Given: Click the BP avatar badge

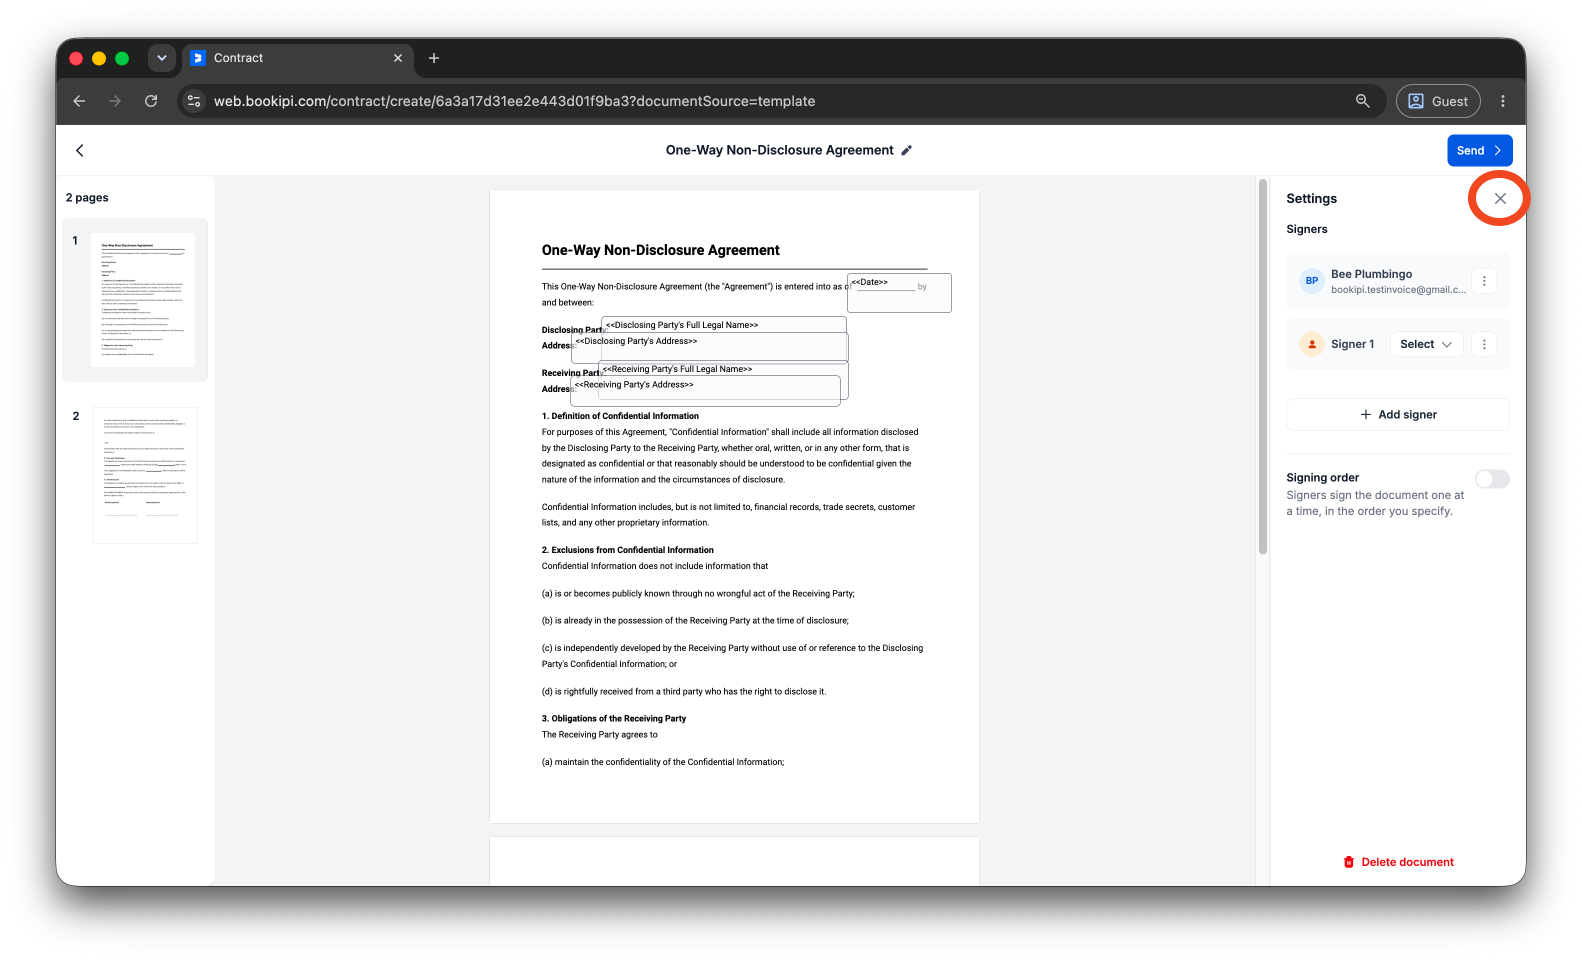Looking at the screenshot, I should [x=1311, y=281].
